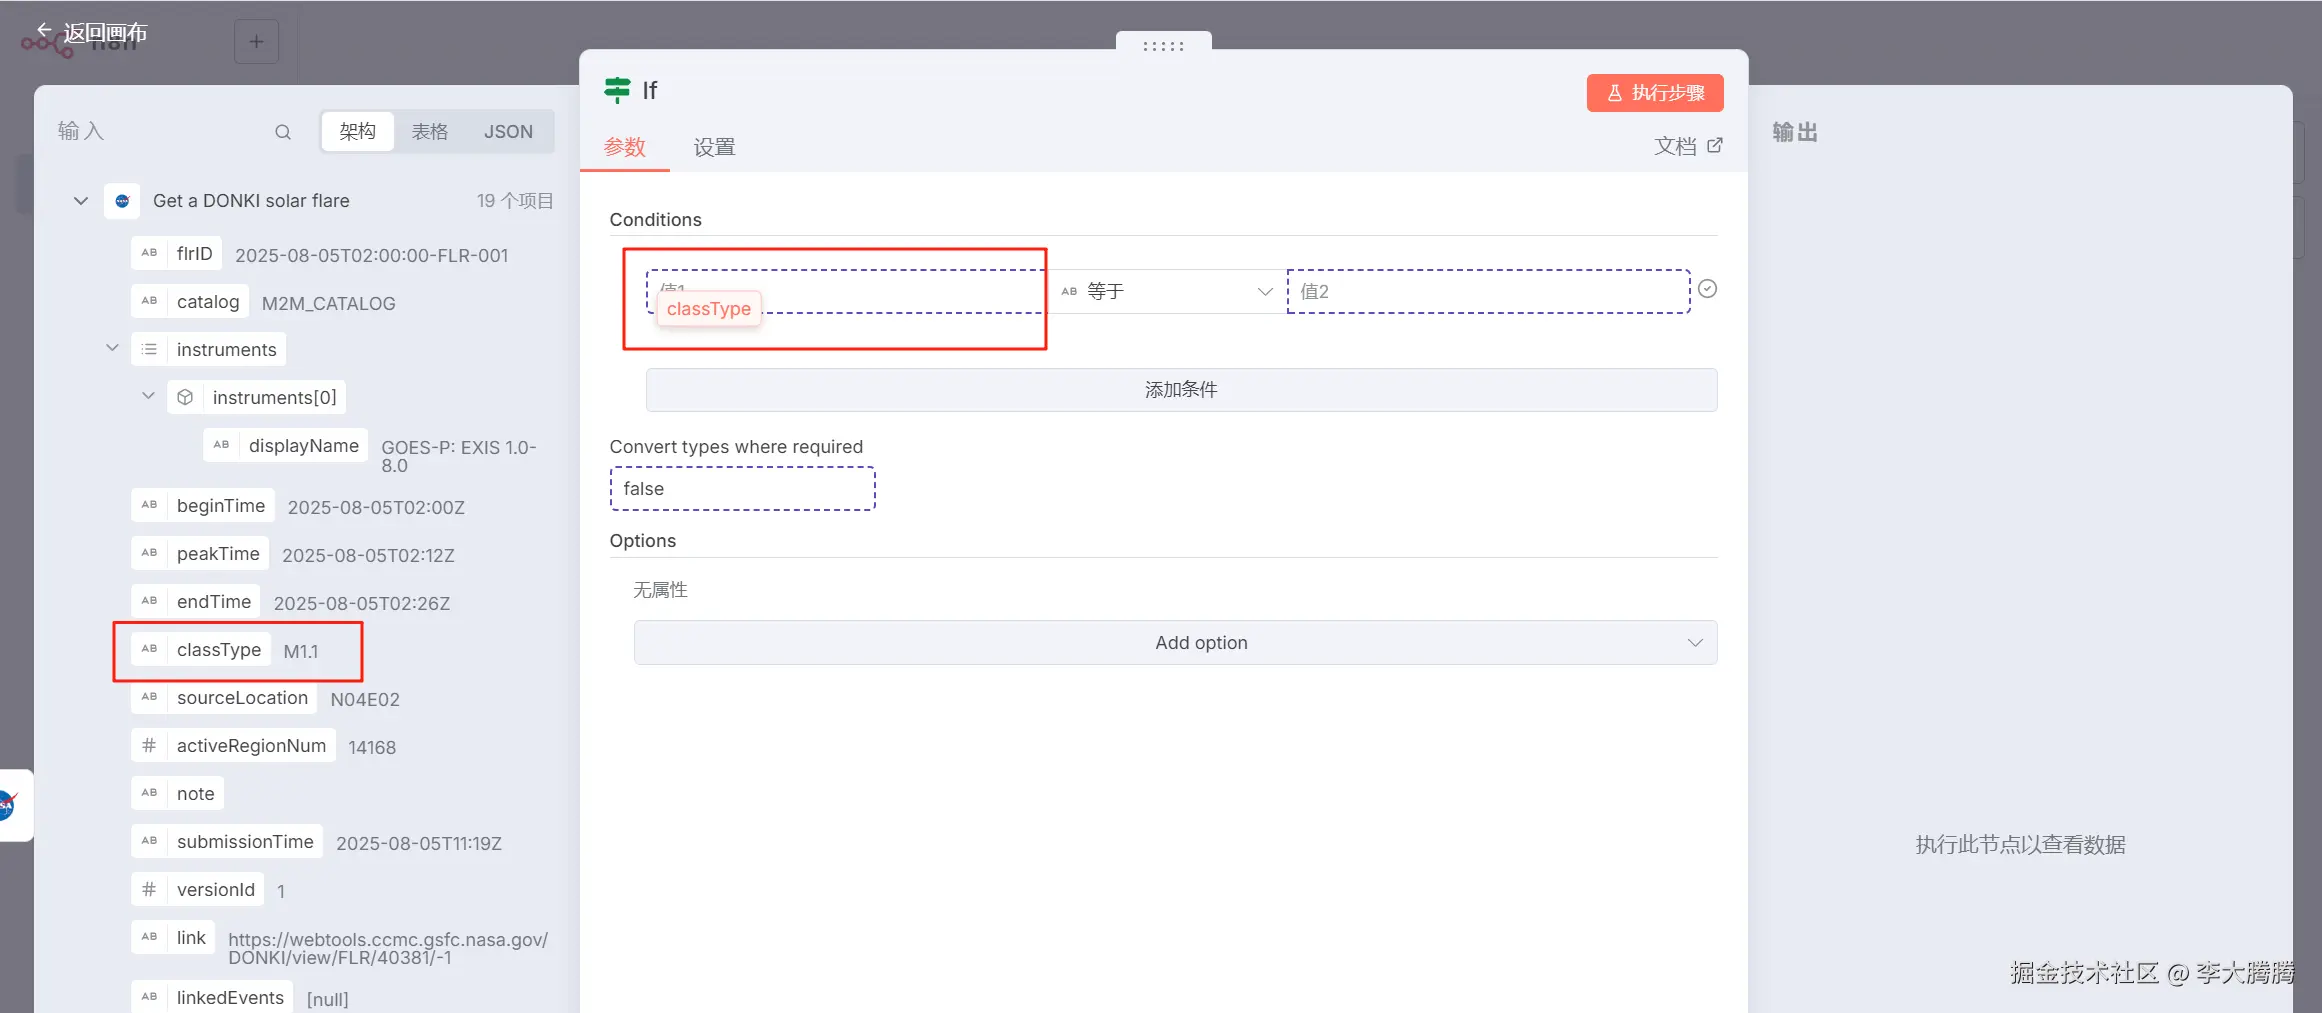Click the plus button in top bar
The width and height of the screenshot is (2322, 1013).
click(x=257, y=42)
